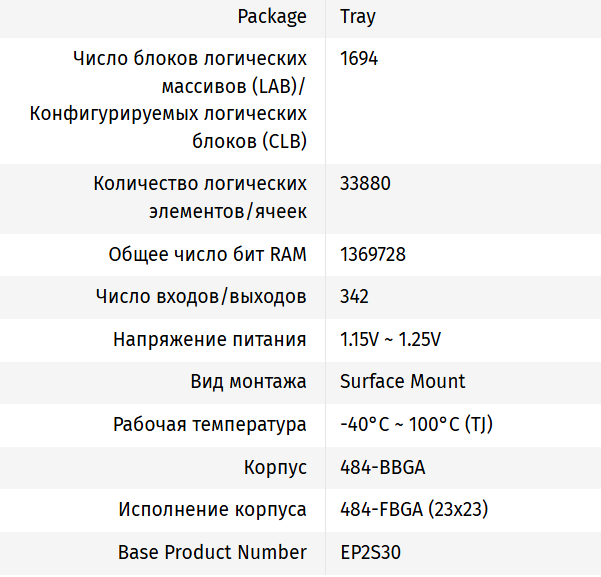Click the 'Рабочая температура' label
Viewport: 601px width, 577px height.
click(210, 425)
